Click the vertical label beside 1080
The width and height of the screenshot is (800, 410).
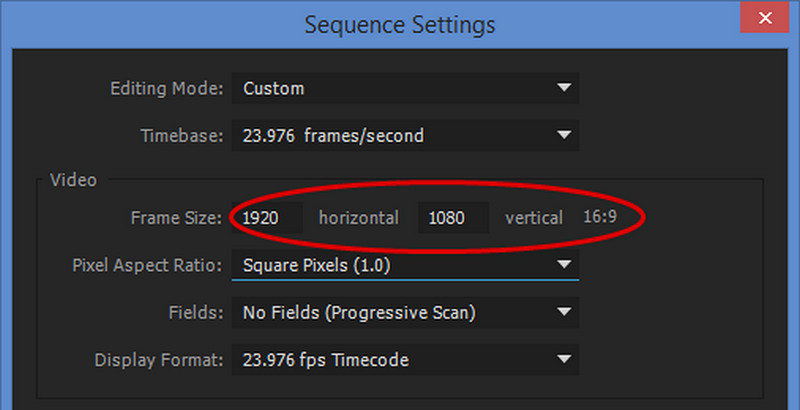[534, 218]
